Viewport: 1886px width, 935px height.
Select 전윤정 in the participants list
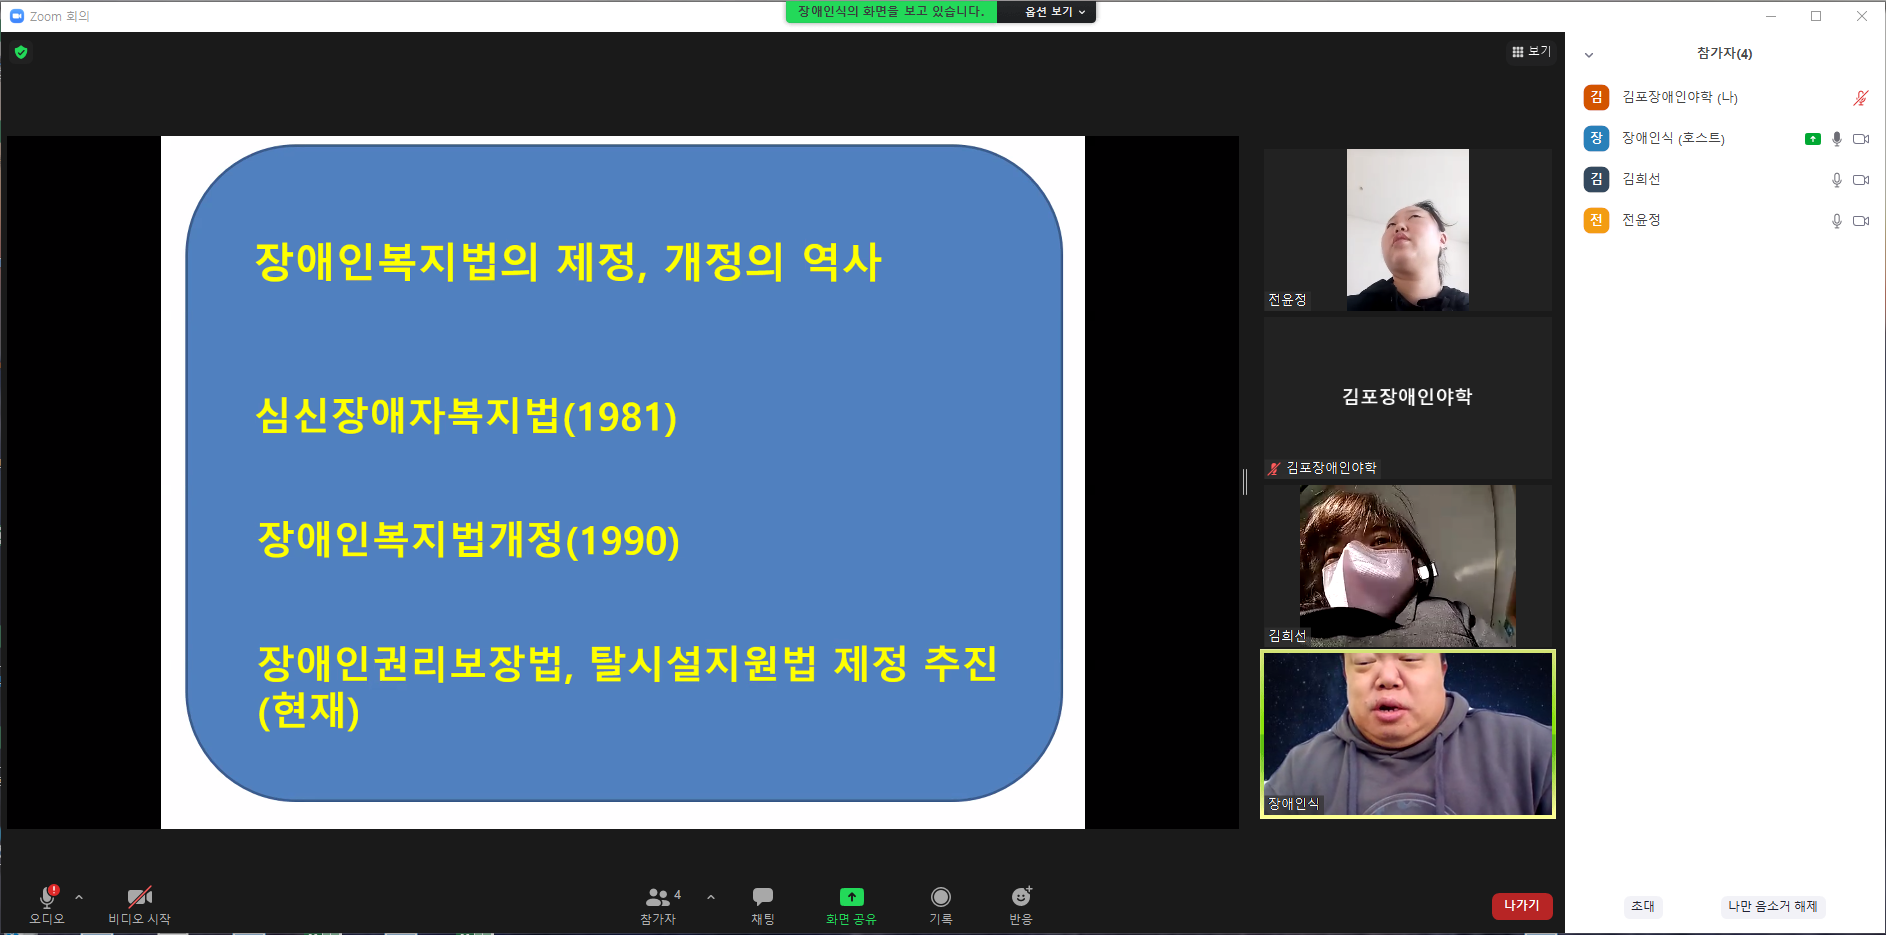click(x=1725, y=220)
